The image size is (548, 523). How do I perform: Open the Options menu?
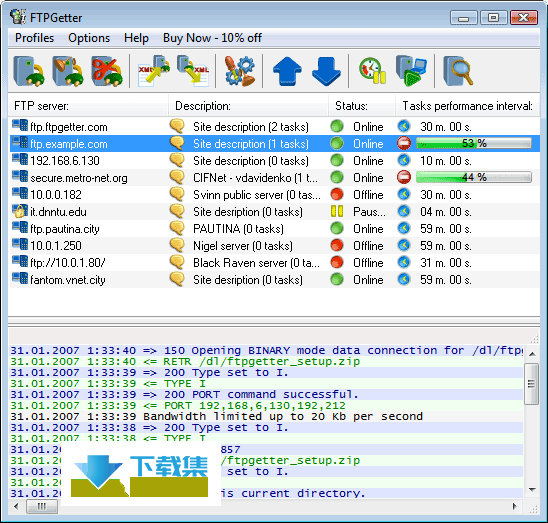pos(89,38)
